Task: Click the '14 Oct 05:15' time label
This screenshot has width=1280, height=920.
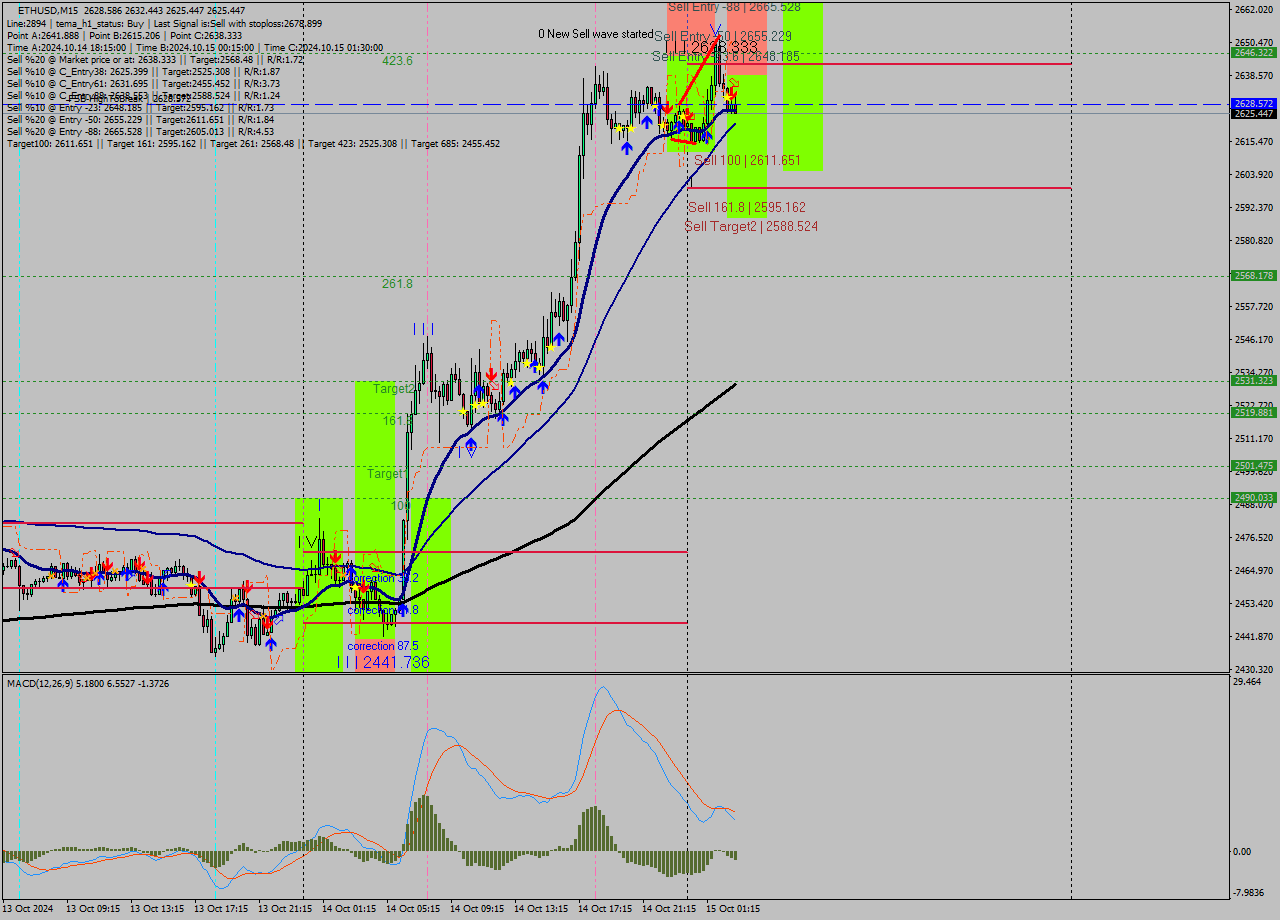Action: point(413,909)
